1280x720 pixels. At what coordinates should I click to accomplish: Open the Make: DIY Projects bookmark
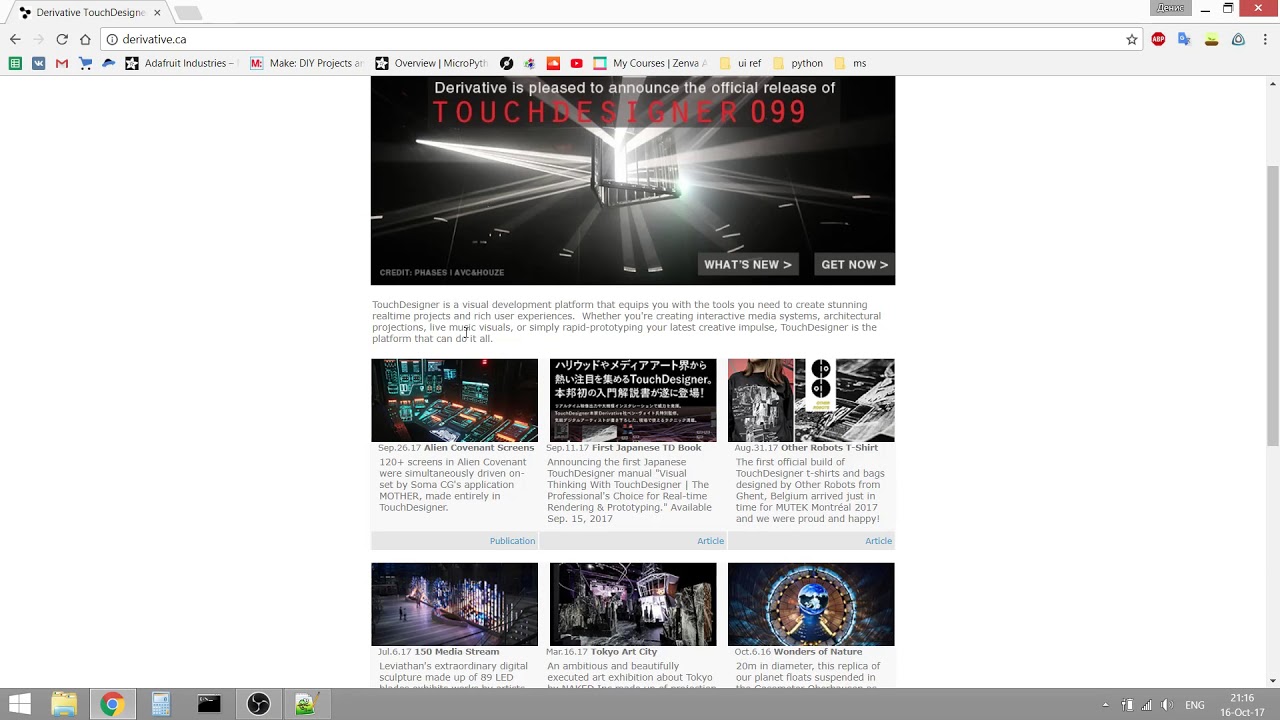point(307,63)
